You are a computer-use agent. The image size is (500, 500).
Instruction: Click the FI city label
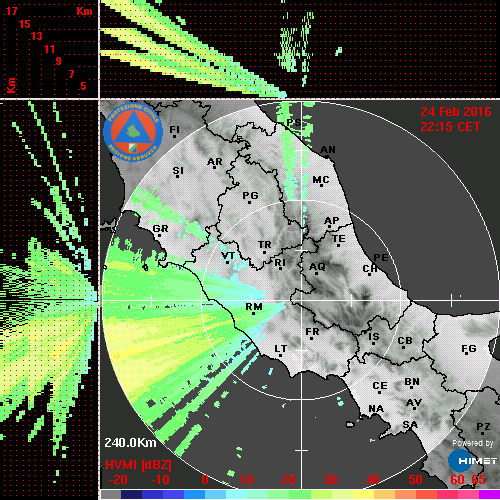(174, 129)
